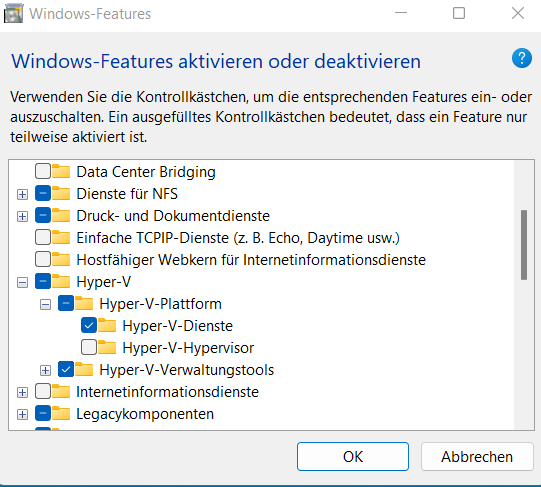Screen dimensions: 541x487
Task: Minimize the Windows-Features window
Action: coord(401,13)
